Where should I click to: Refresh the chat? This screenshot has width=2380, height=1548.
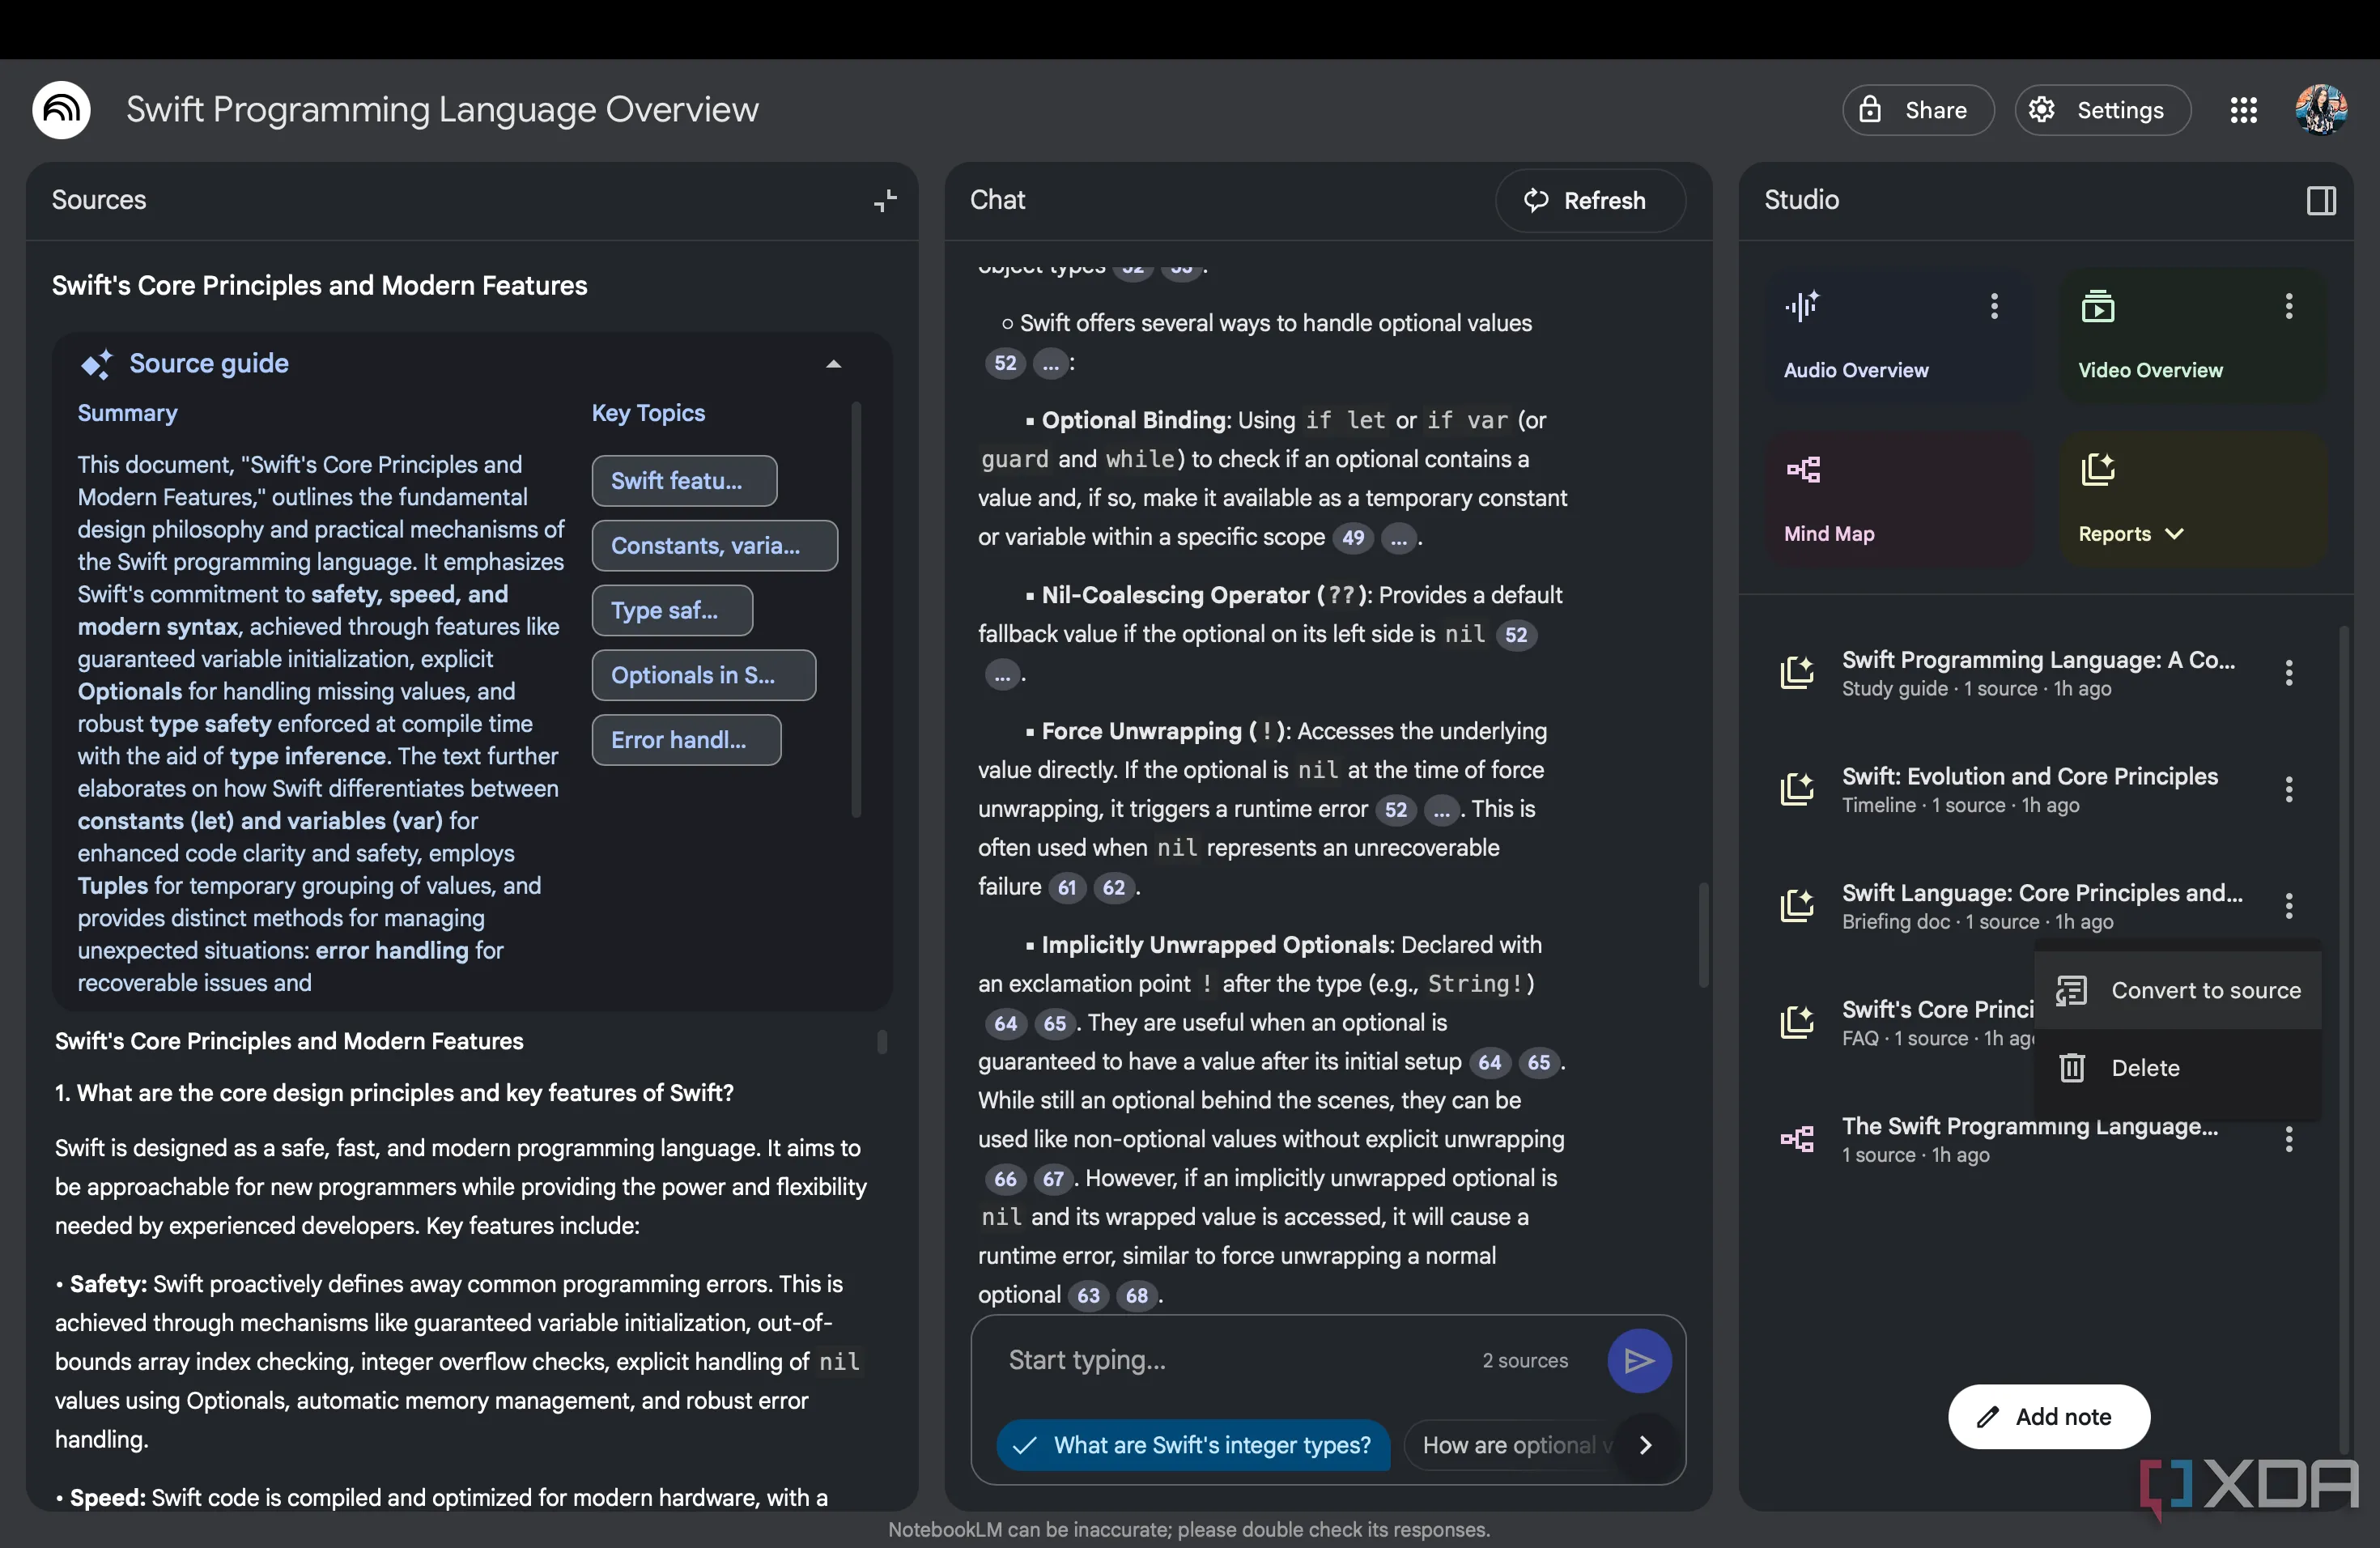point(1589,200)
